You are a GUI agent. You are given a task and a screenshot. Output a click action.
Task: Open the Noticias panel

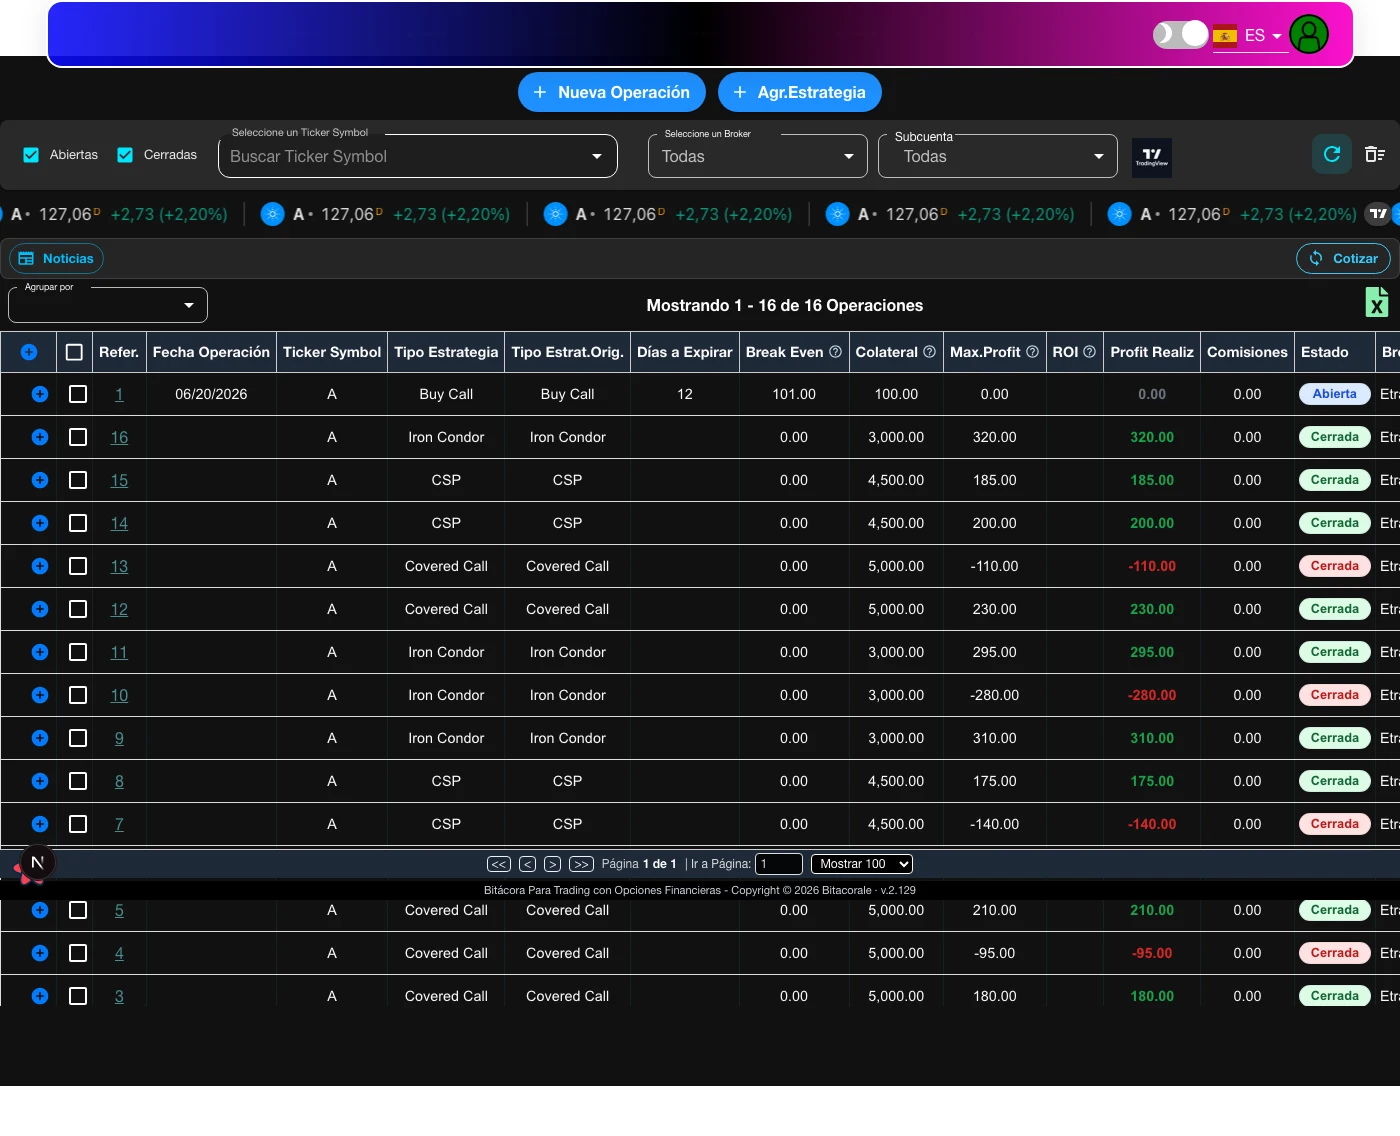point(57,258)
